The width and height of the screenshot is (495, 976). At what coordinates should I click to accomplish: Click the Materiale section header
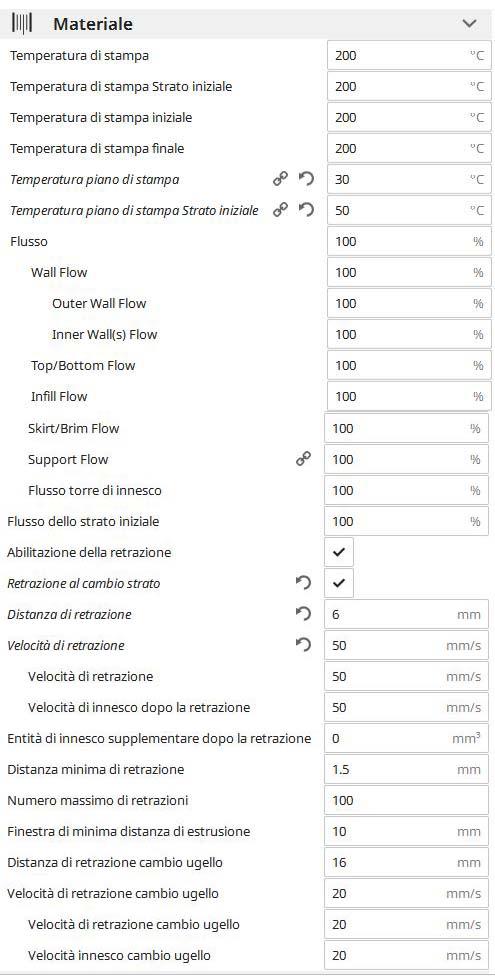(247, 24)
